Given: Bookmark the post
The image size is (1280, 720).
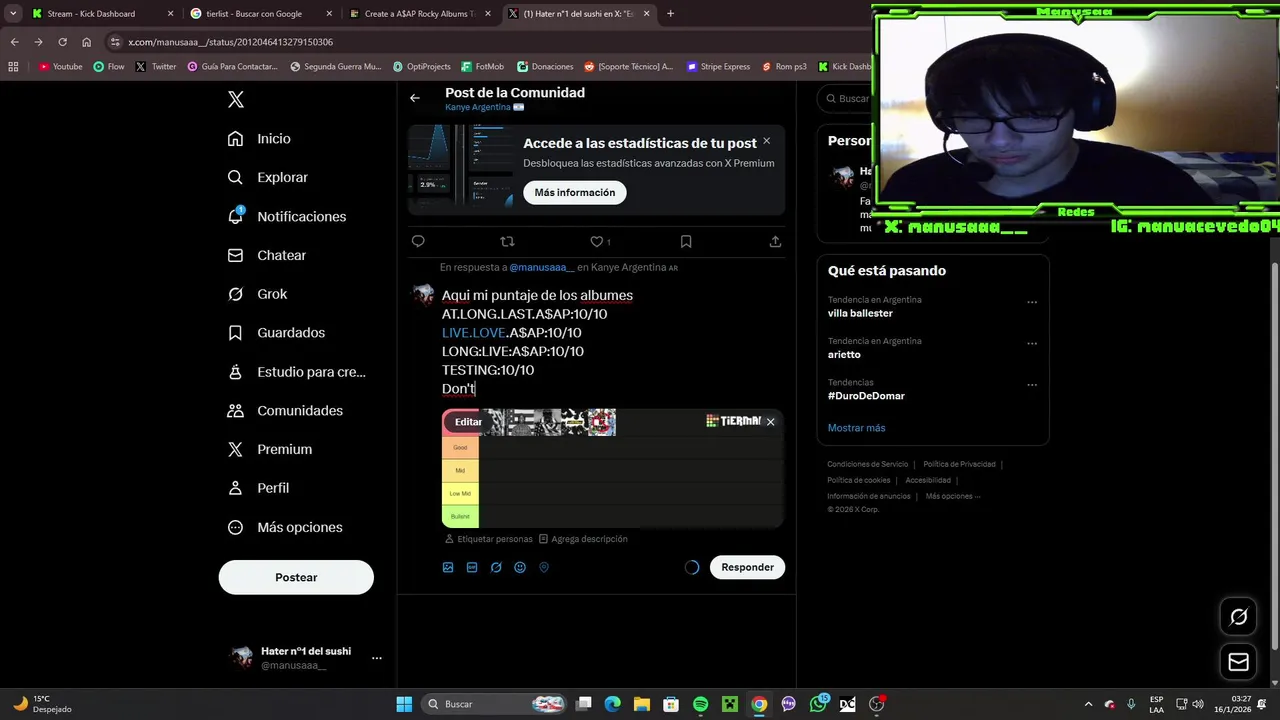Looking at the screenshot, I should click(x=686, y=241).
